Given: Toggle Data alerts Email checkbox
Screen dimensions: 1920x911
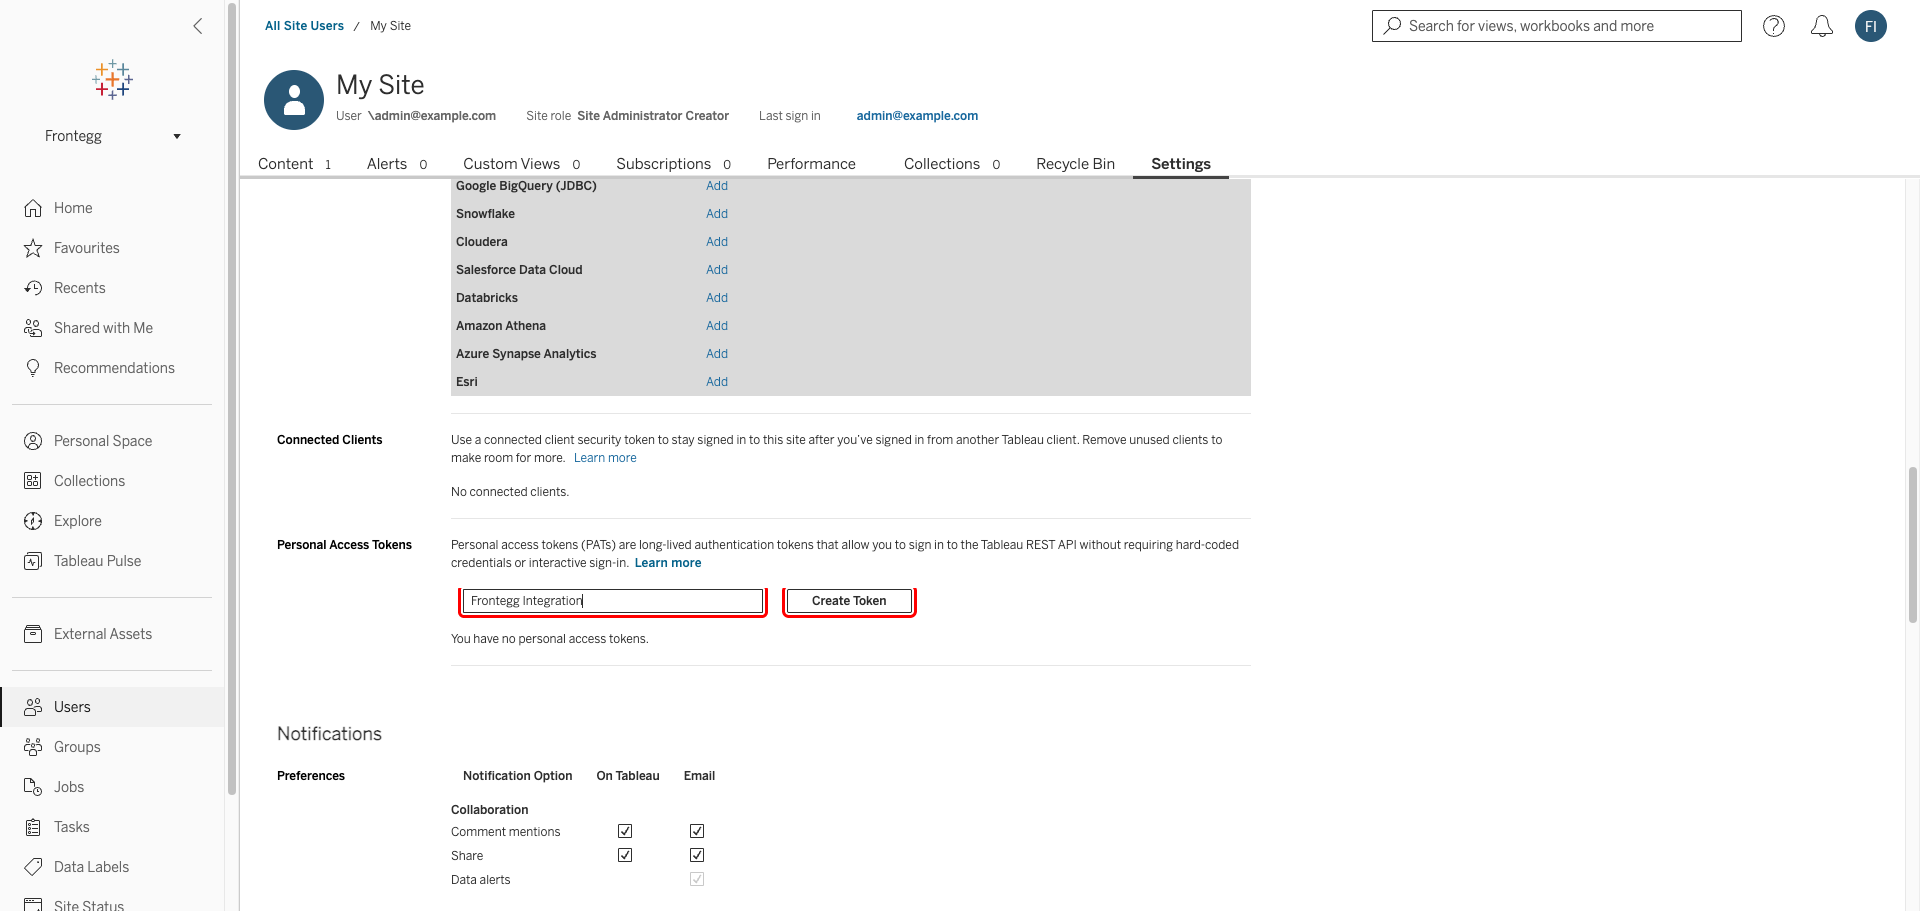Looking at the screenshot, I should 697,879.
